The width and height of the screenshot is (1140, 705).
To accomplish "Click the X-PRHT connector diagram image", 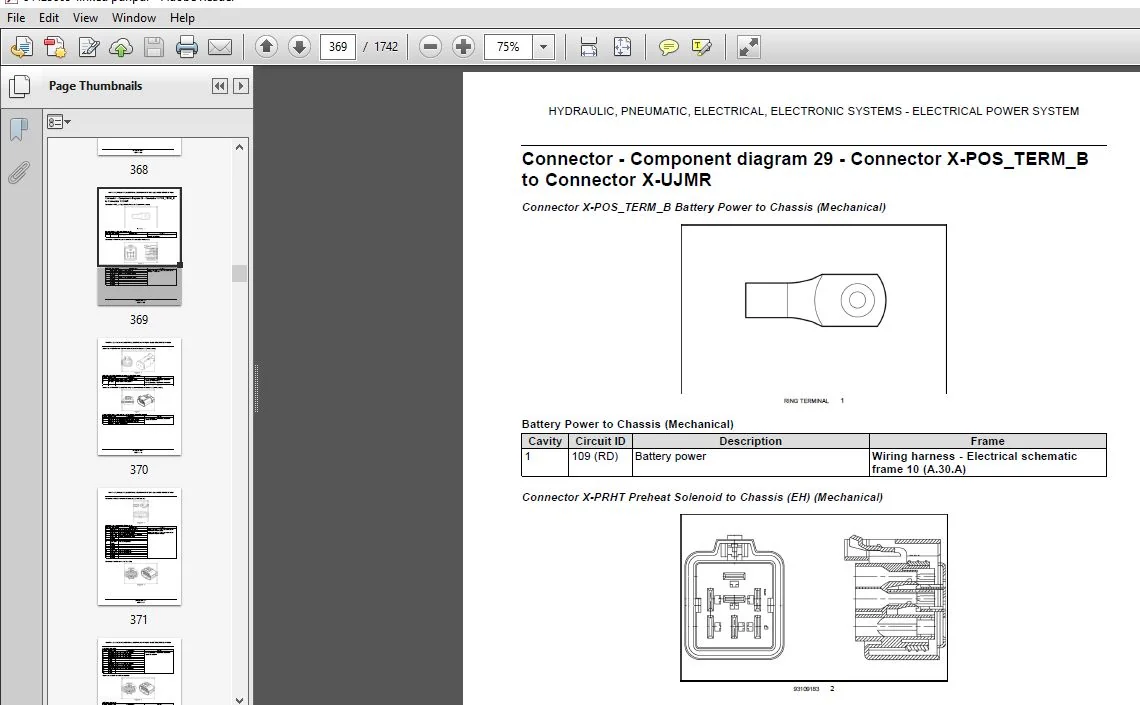I will click(x=814, y=597).
